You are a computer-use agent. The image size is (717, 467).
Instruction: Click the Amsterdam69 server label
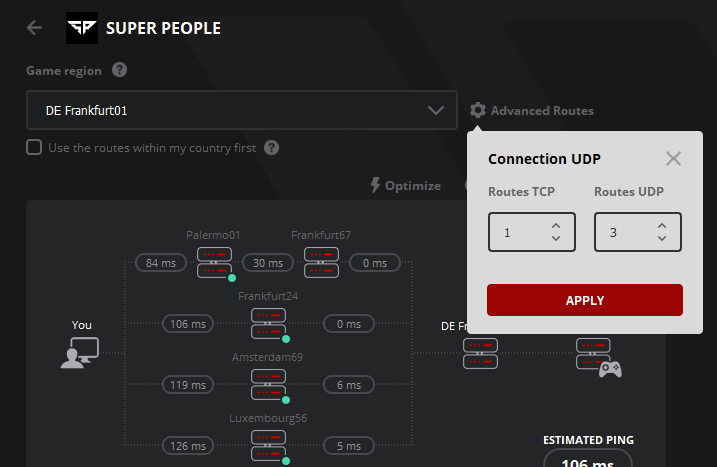268,357
